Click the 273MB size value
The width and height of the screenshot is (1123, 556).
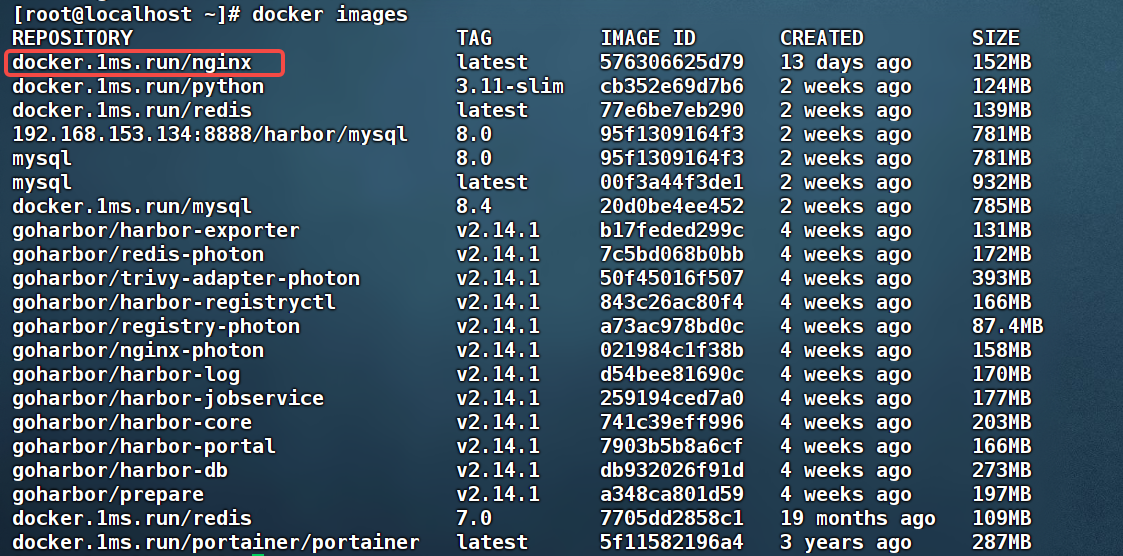[1001, 471]
